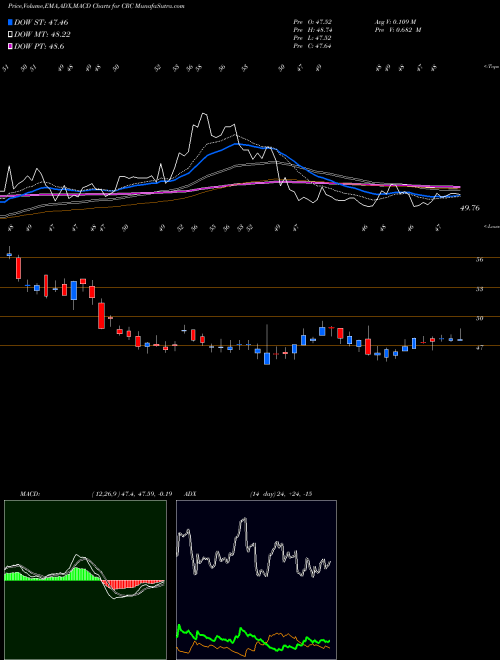Click the 'Avg V: 0.109 M' value
500x660 pixels.
(x=395, y=21)
